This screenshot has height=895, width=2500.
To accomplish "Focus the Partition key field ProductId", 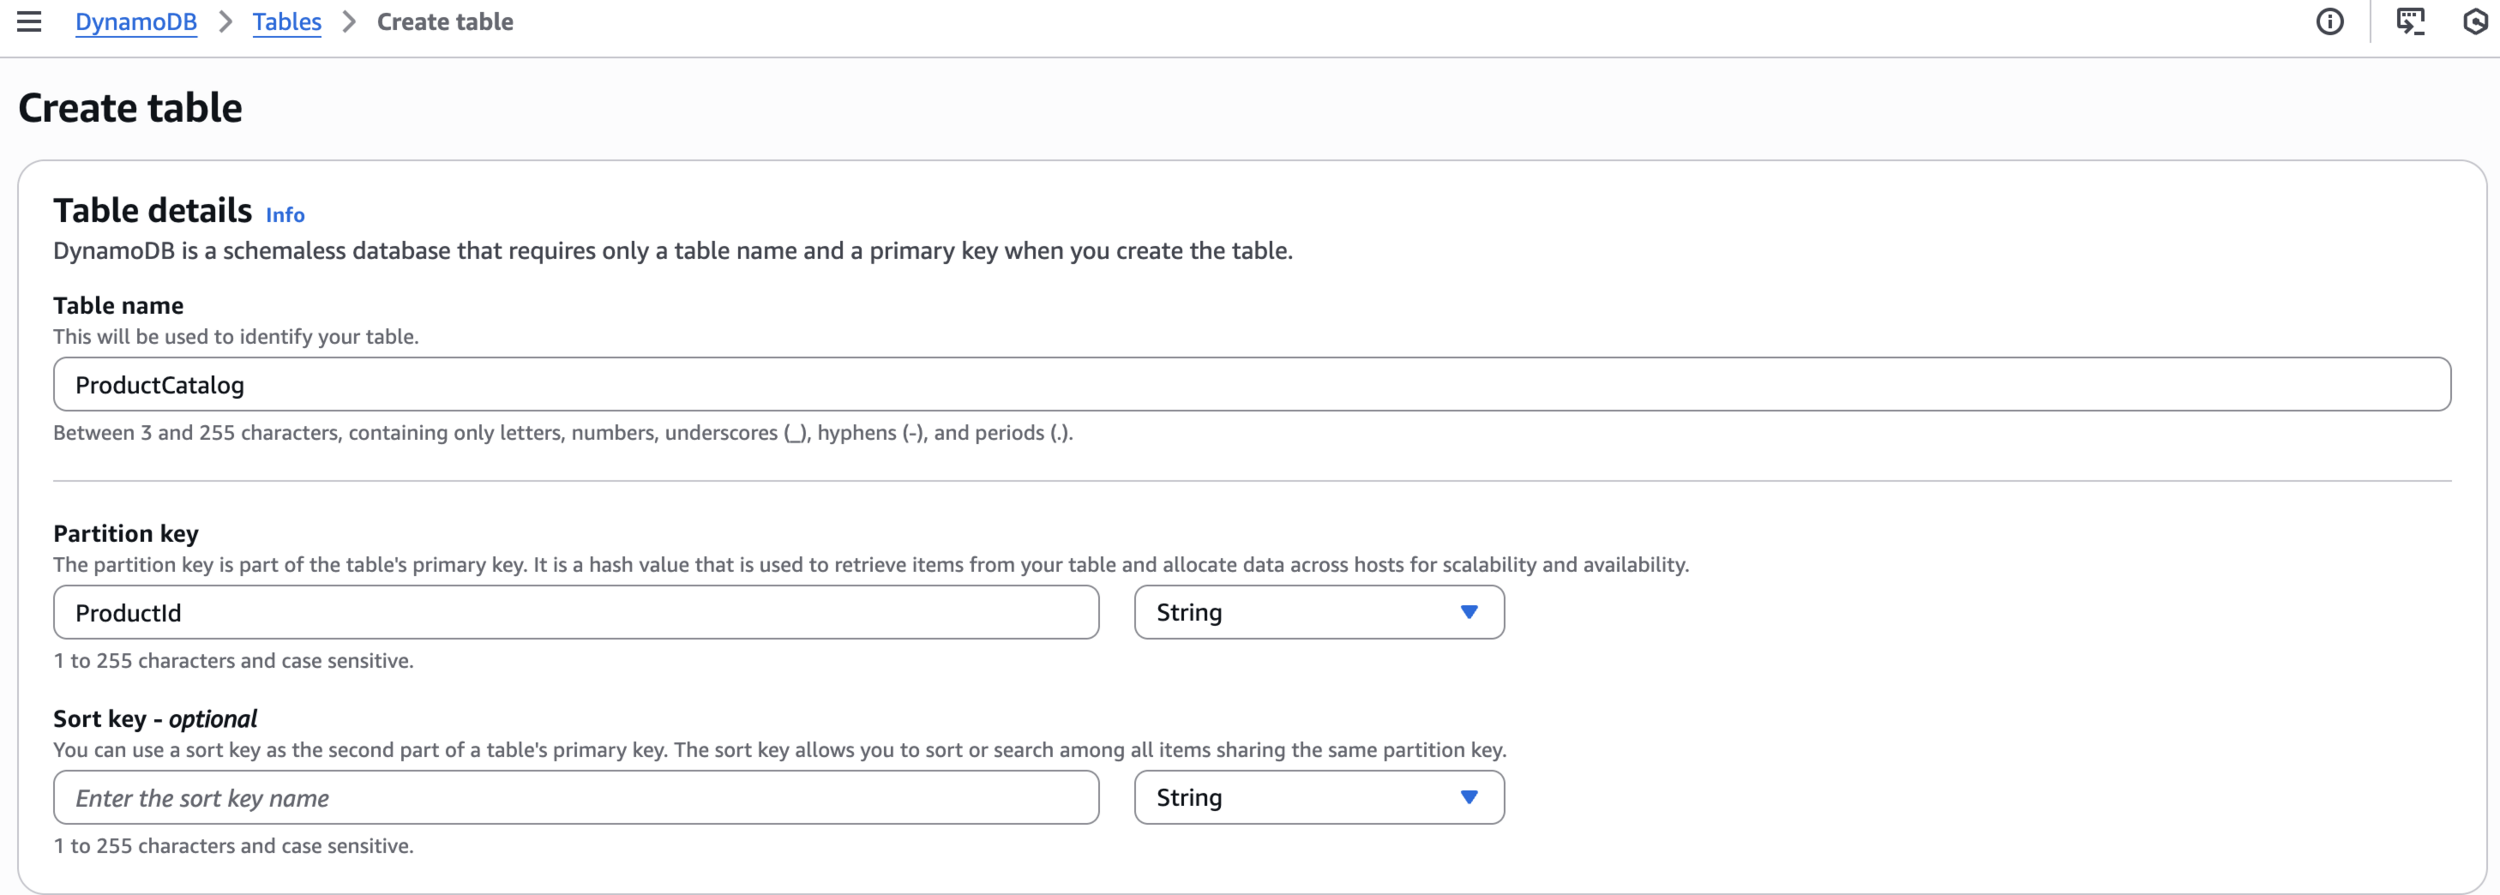I will [576, 612].
